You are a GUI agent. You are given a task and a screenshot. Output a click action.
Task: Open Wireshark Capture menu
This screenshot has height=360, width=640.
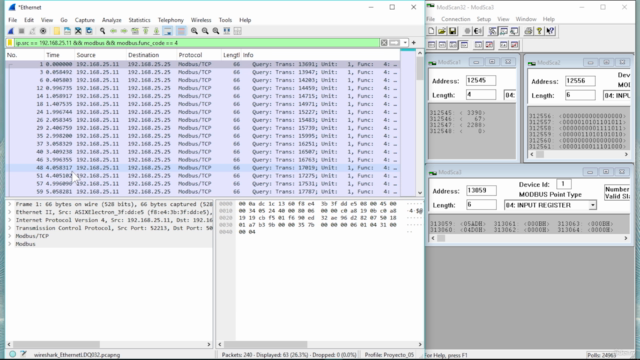84,20
